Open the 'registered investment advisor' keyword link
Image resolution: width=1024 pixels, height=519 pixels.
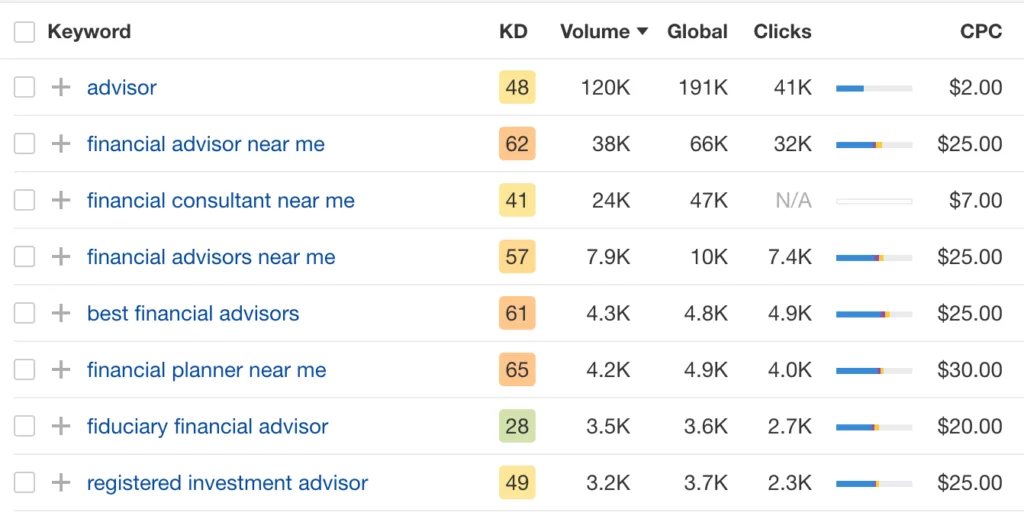coord(227,483)
